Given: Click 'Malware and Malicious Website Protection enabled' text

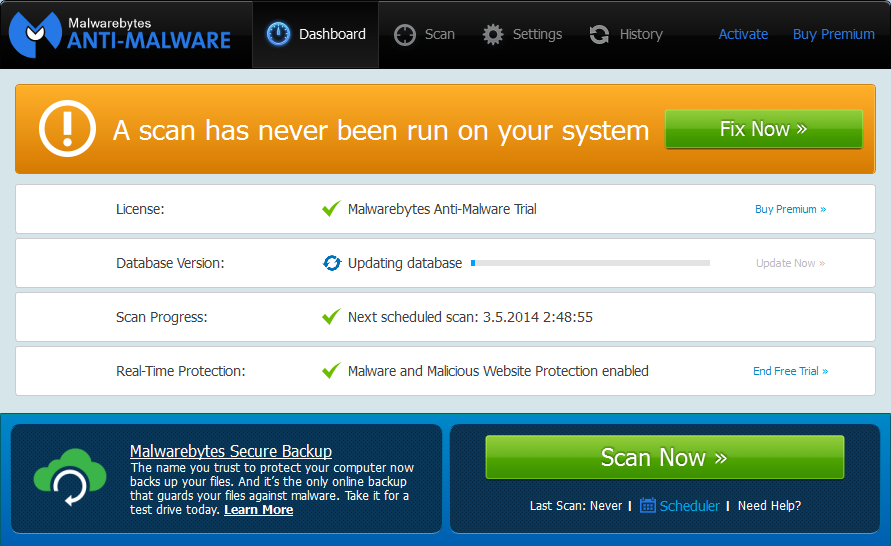Looking at the screenshot, I should pyautogui.click(x=498, y=371).
